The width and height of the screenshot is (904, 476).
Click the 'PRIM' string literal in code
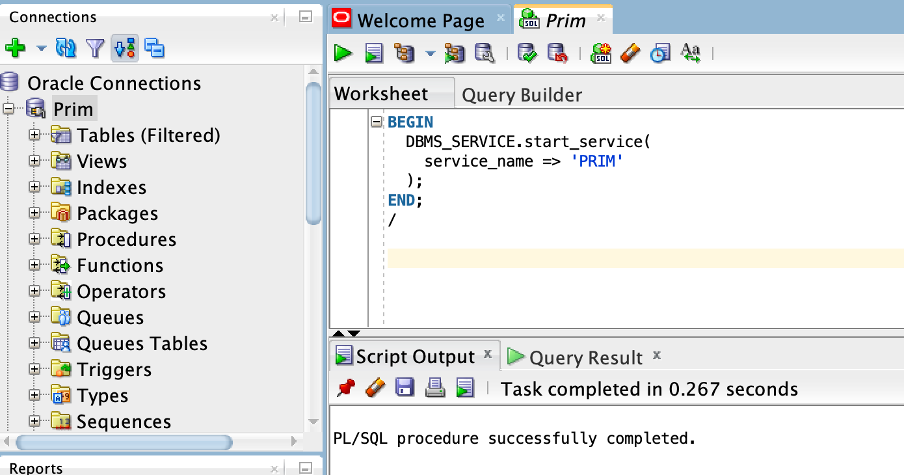[x=597, y=161]
